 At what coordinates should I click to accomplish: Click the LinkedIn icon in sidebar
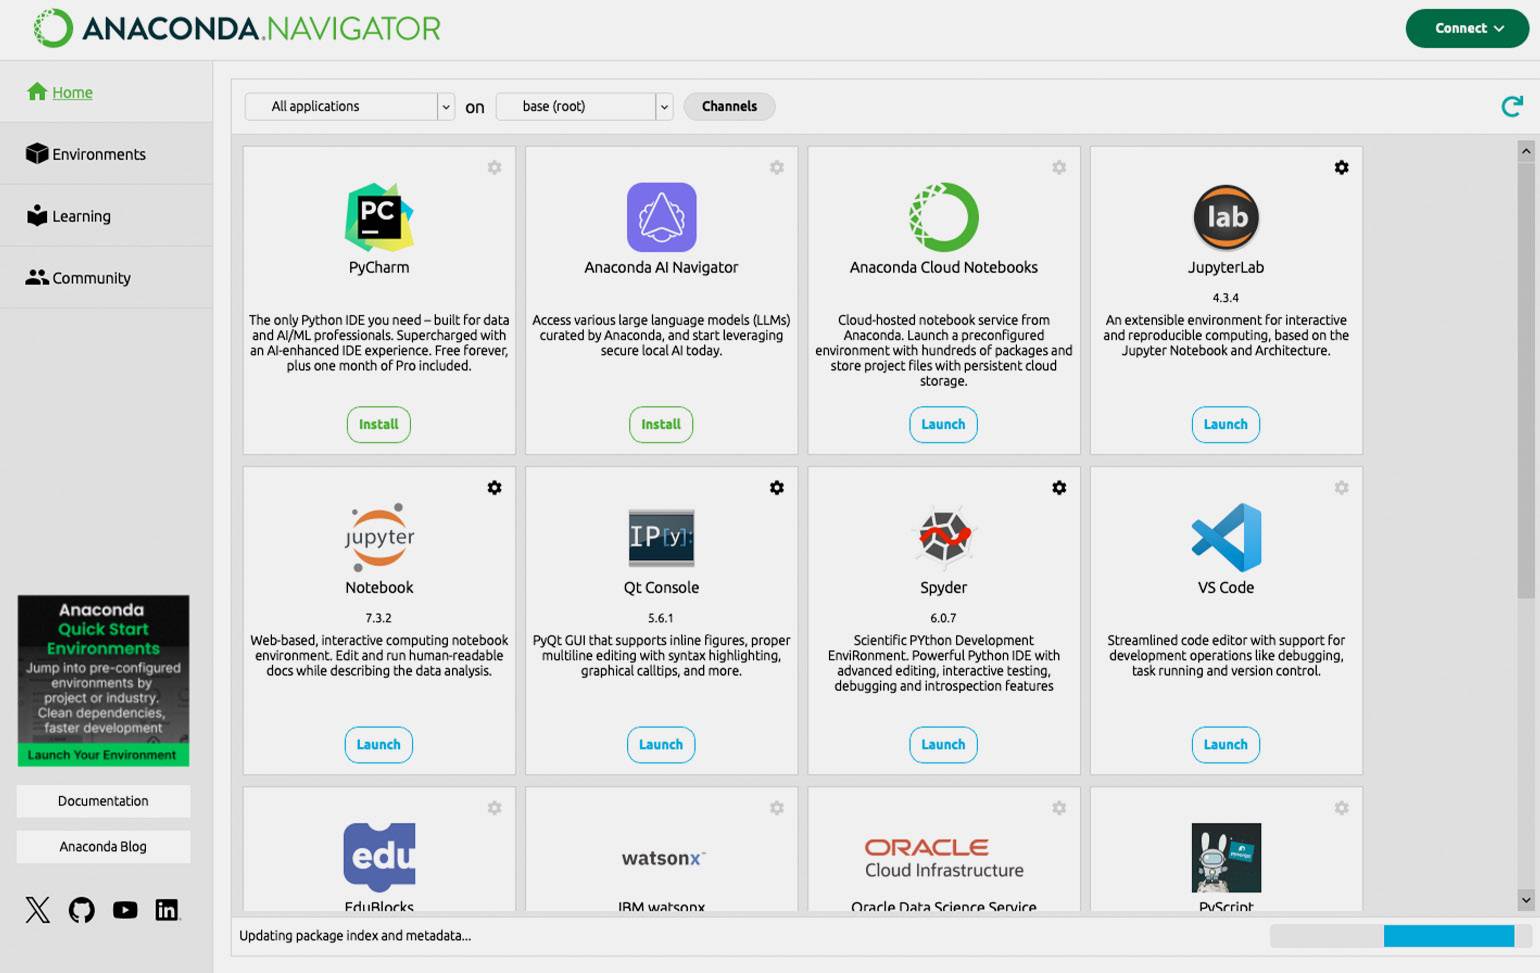167,910
